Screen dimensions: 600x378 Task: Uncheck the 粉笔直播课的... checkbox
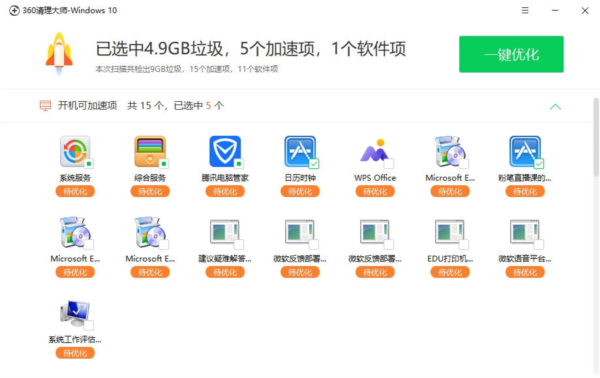click(x=539, y=164)
